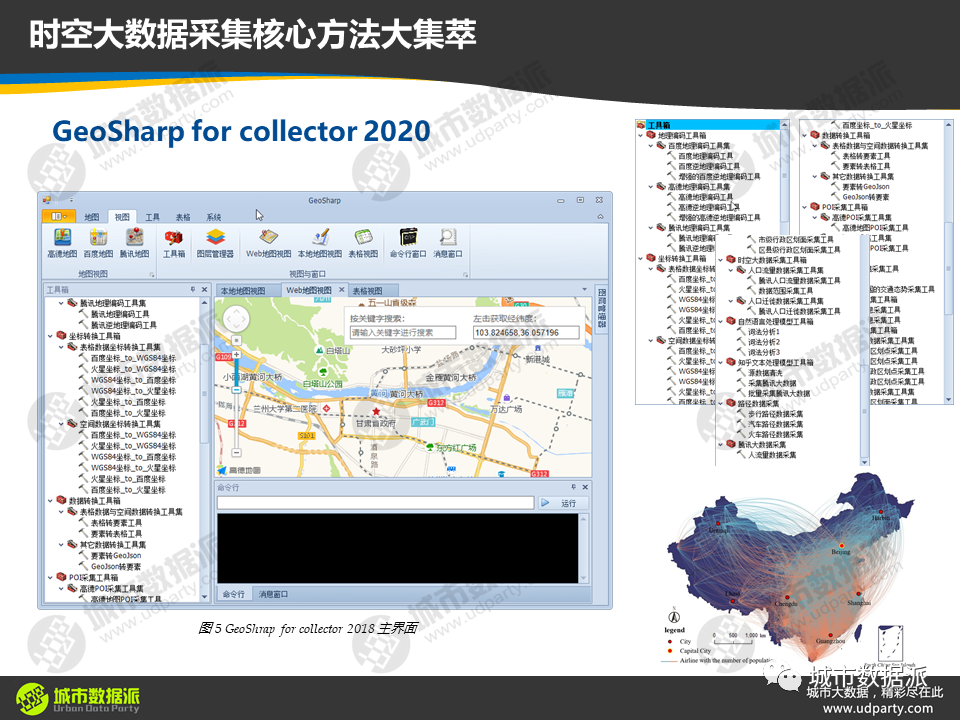Viewport: 960px width, 720px height.
Task: Switch to the 系统 ribbon tab
Action: (213, 217)
